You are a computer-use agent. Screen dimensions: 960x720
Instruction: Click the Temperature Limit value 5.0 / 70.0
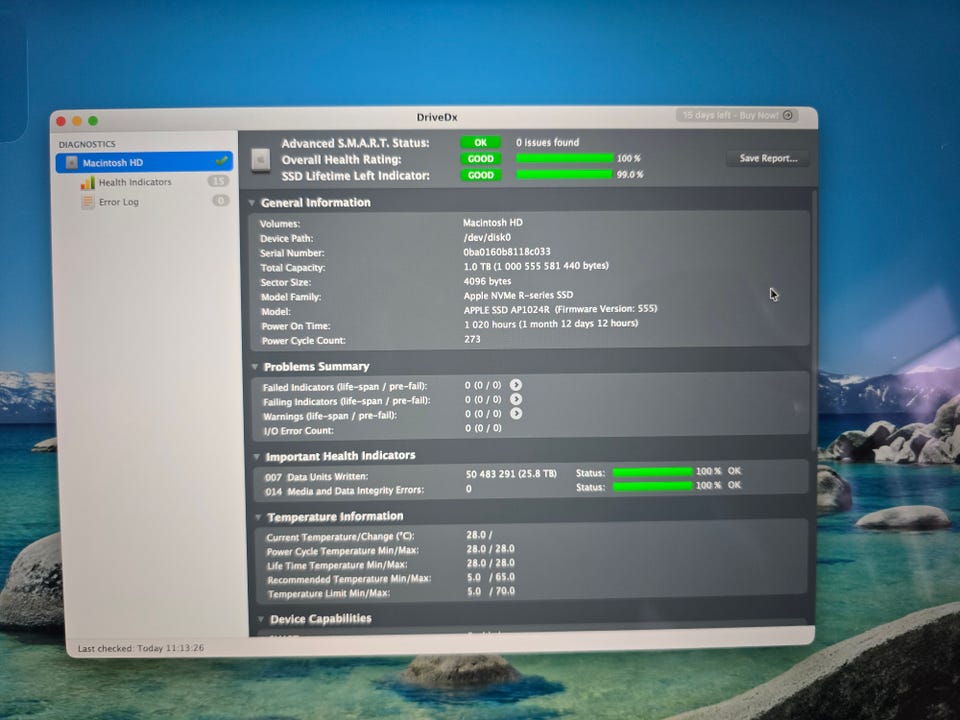[x=490, y=591]
